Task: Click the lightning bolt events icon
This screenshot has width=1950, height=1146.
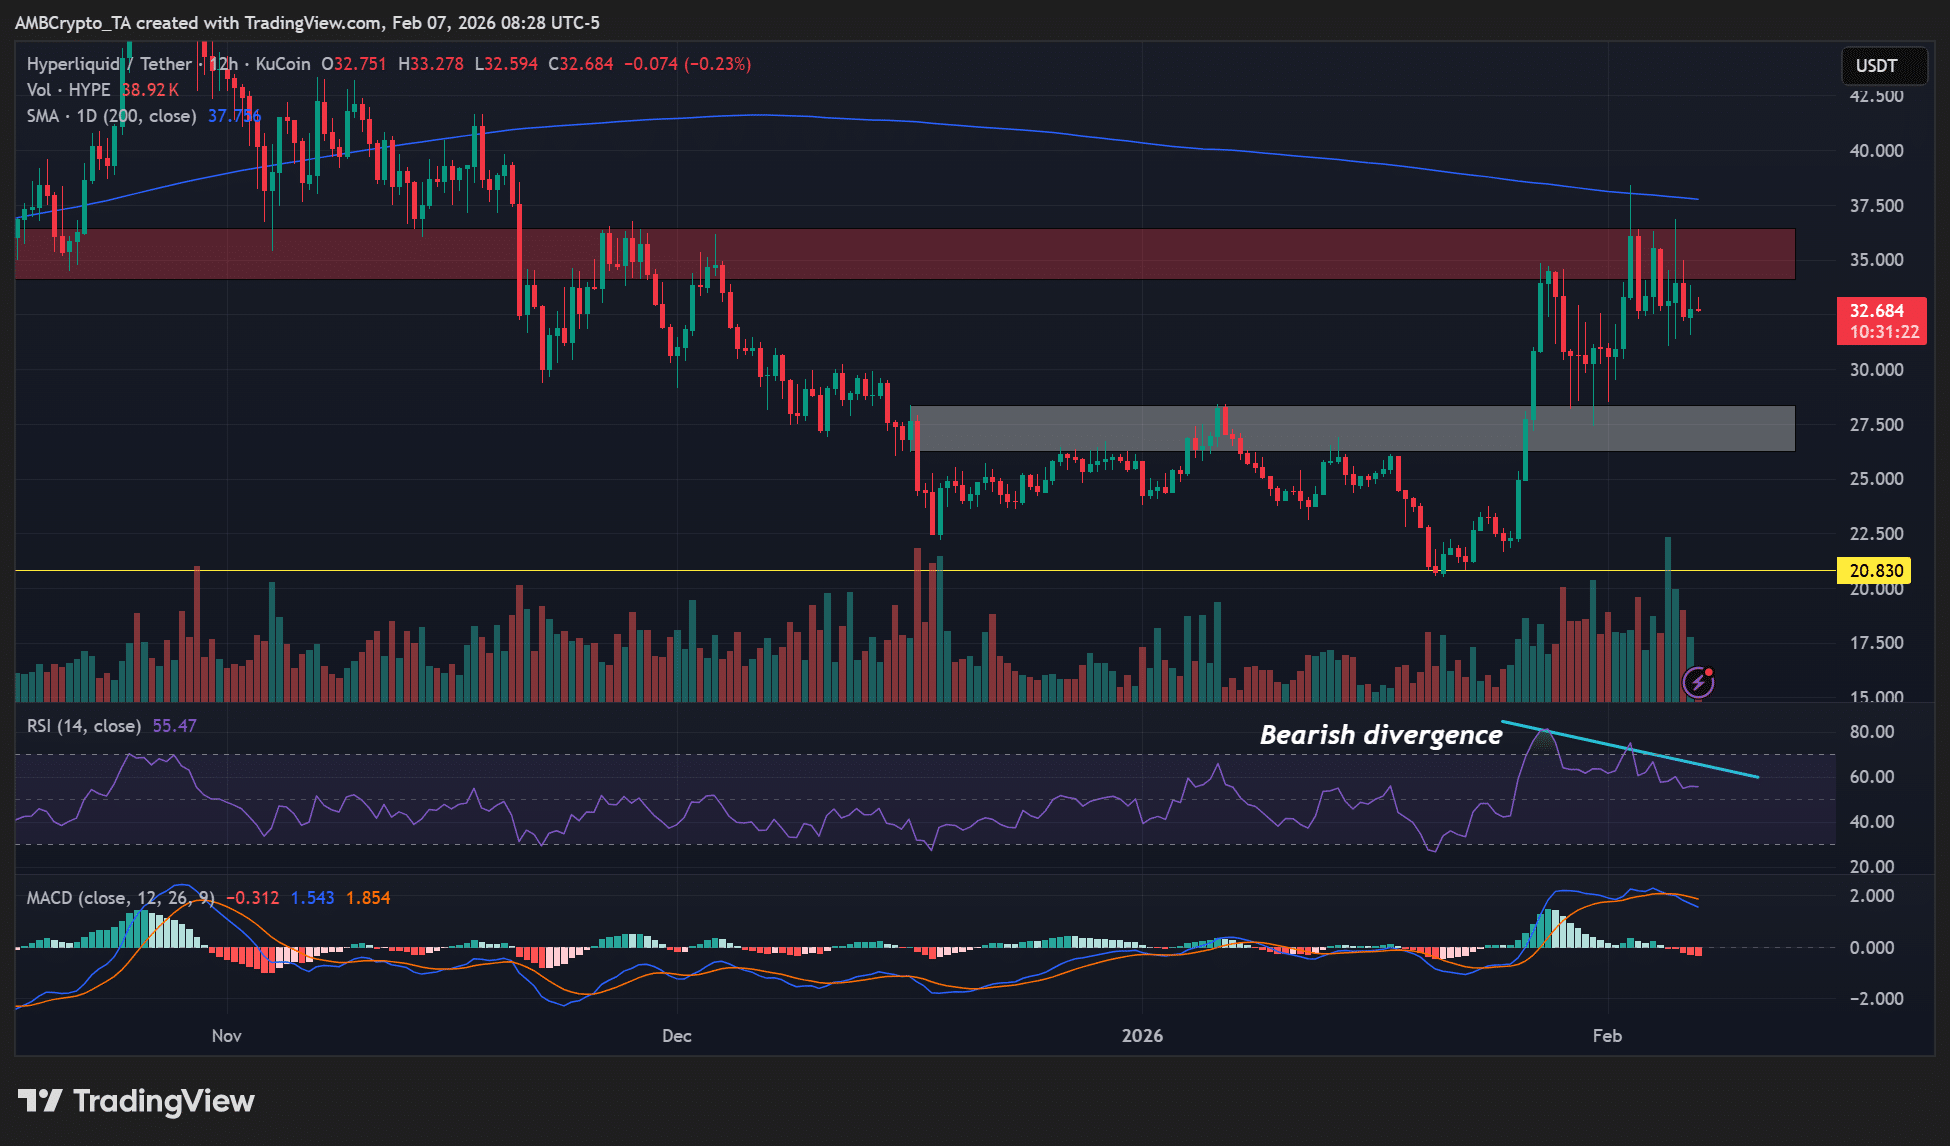Action: click(x=1698, y=682)
